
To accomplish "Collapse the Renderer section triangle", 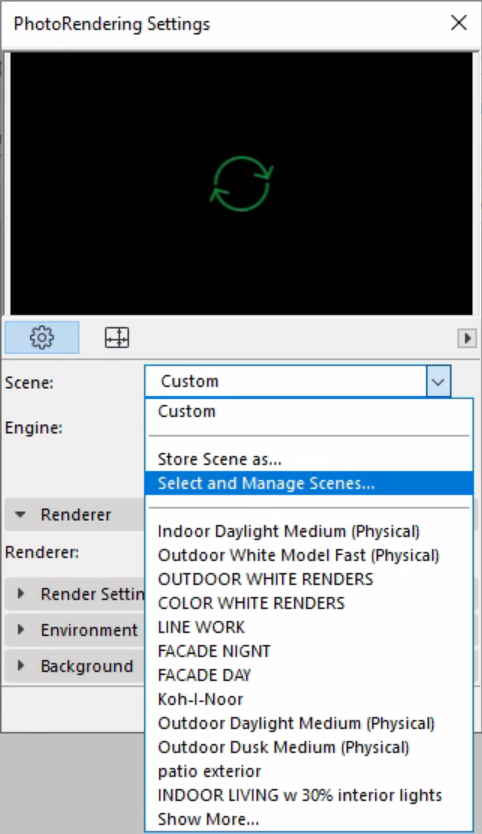I will click(x=20, y=514).
